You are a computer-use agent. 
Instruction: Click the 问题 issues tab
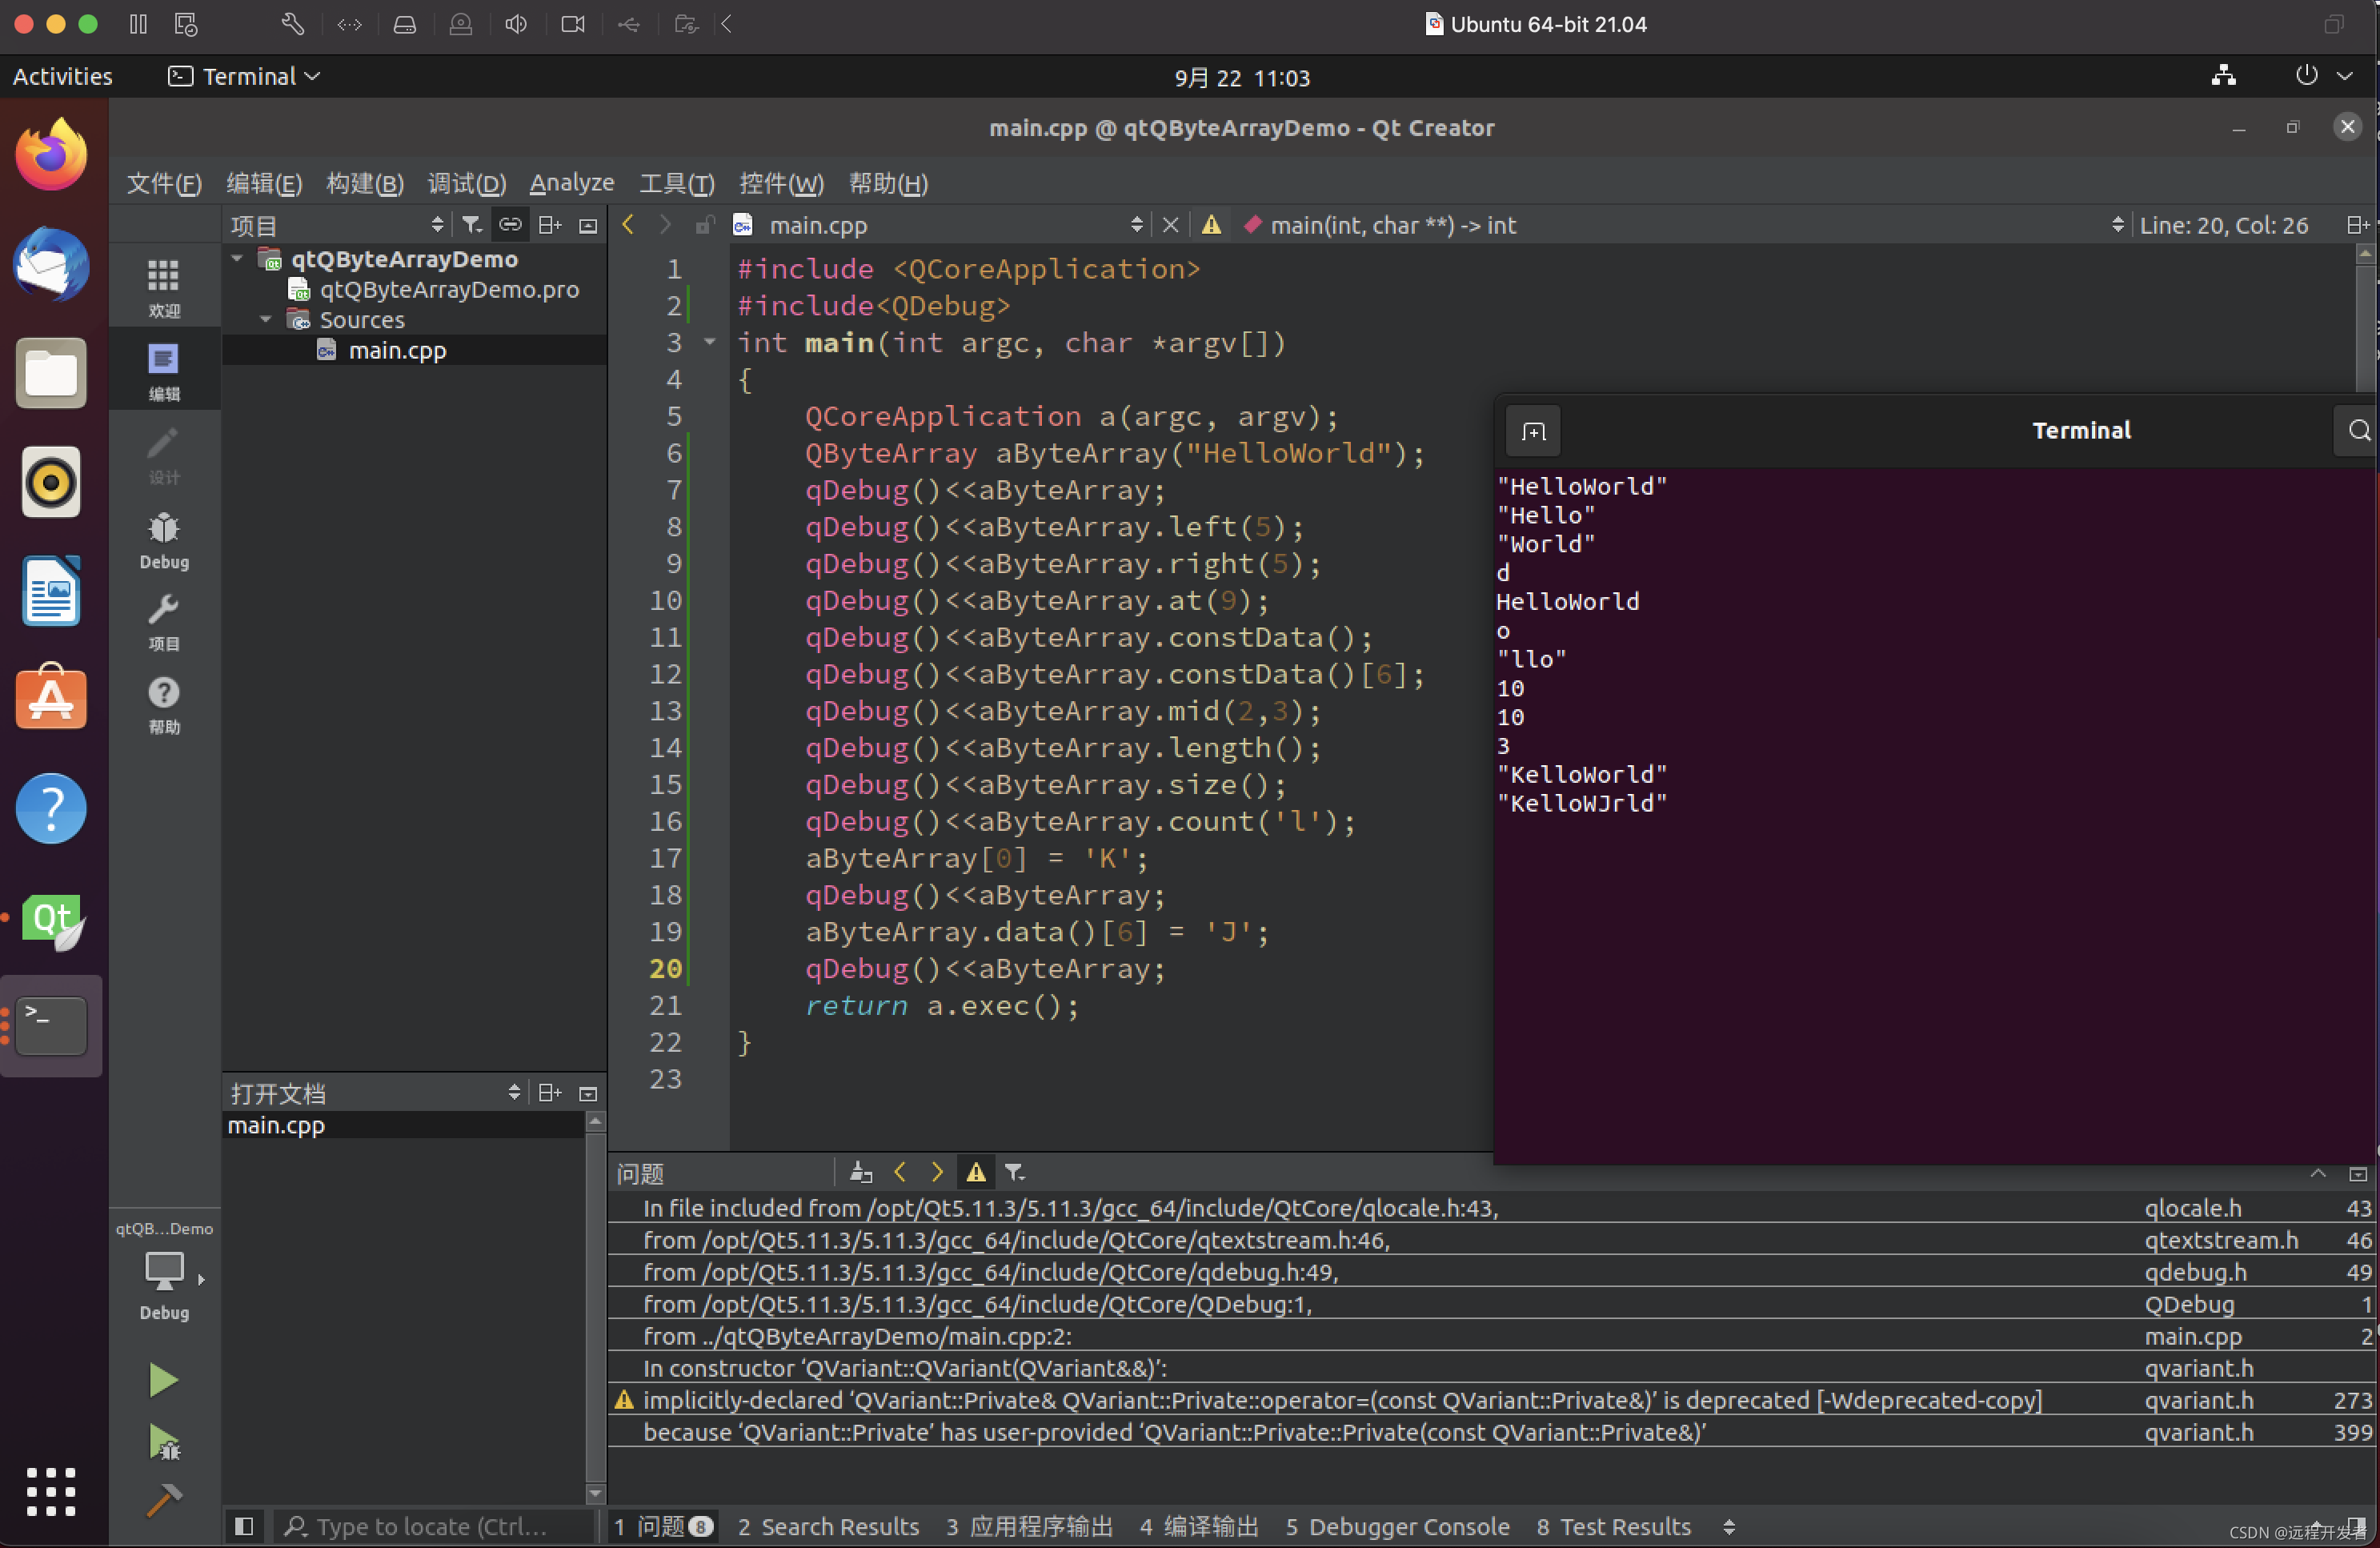point(663,1526)
